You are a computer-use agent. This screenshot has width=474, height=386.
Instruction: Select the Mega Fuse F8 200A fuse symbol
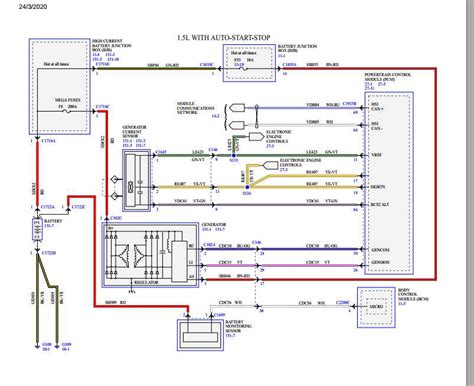[x=67, y=112]
